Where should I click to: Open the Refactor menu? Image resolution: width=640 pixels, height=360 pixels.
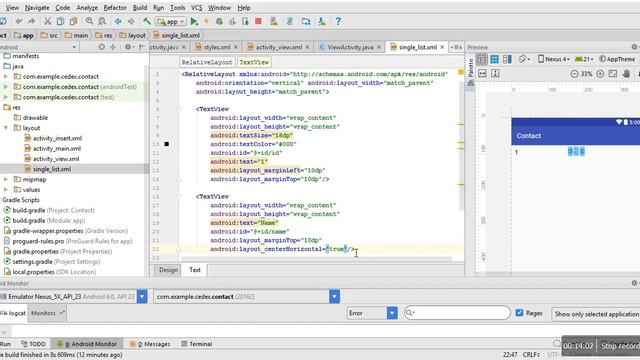(x=115, y=8)
